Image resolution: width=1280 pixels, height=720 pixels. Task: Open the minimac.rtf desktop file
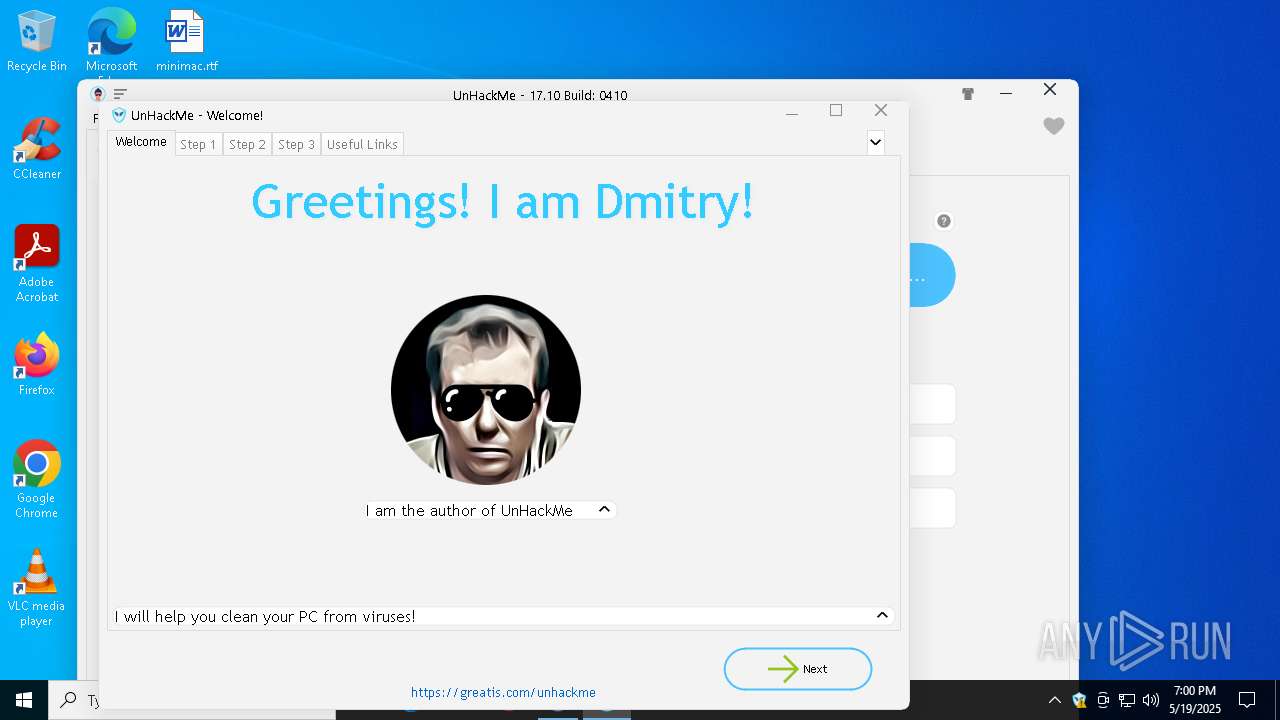coord(186,42)
